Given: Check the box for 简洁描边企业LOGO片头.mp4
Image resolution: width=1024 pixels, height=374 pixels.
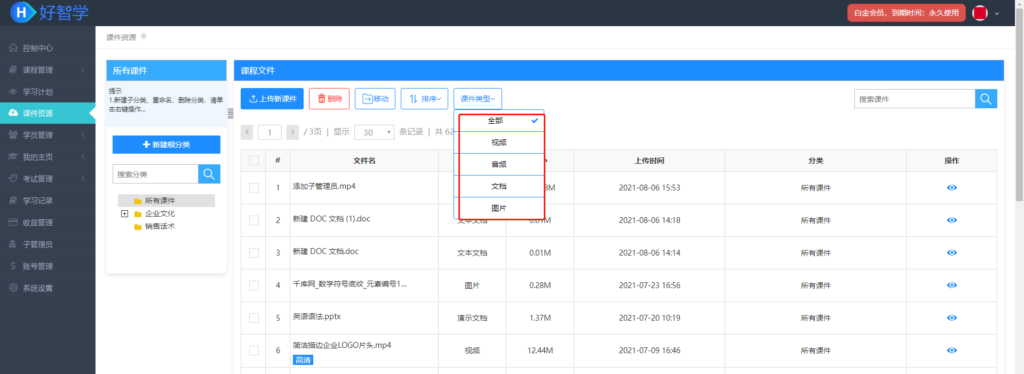Looking at the screenshot, I should tap(254, 351).
